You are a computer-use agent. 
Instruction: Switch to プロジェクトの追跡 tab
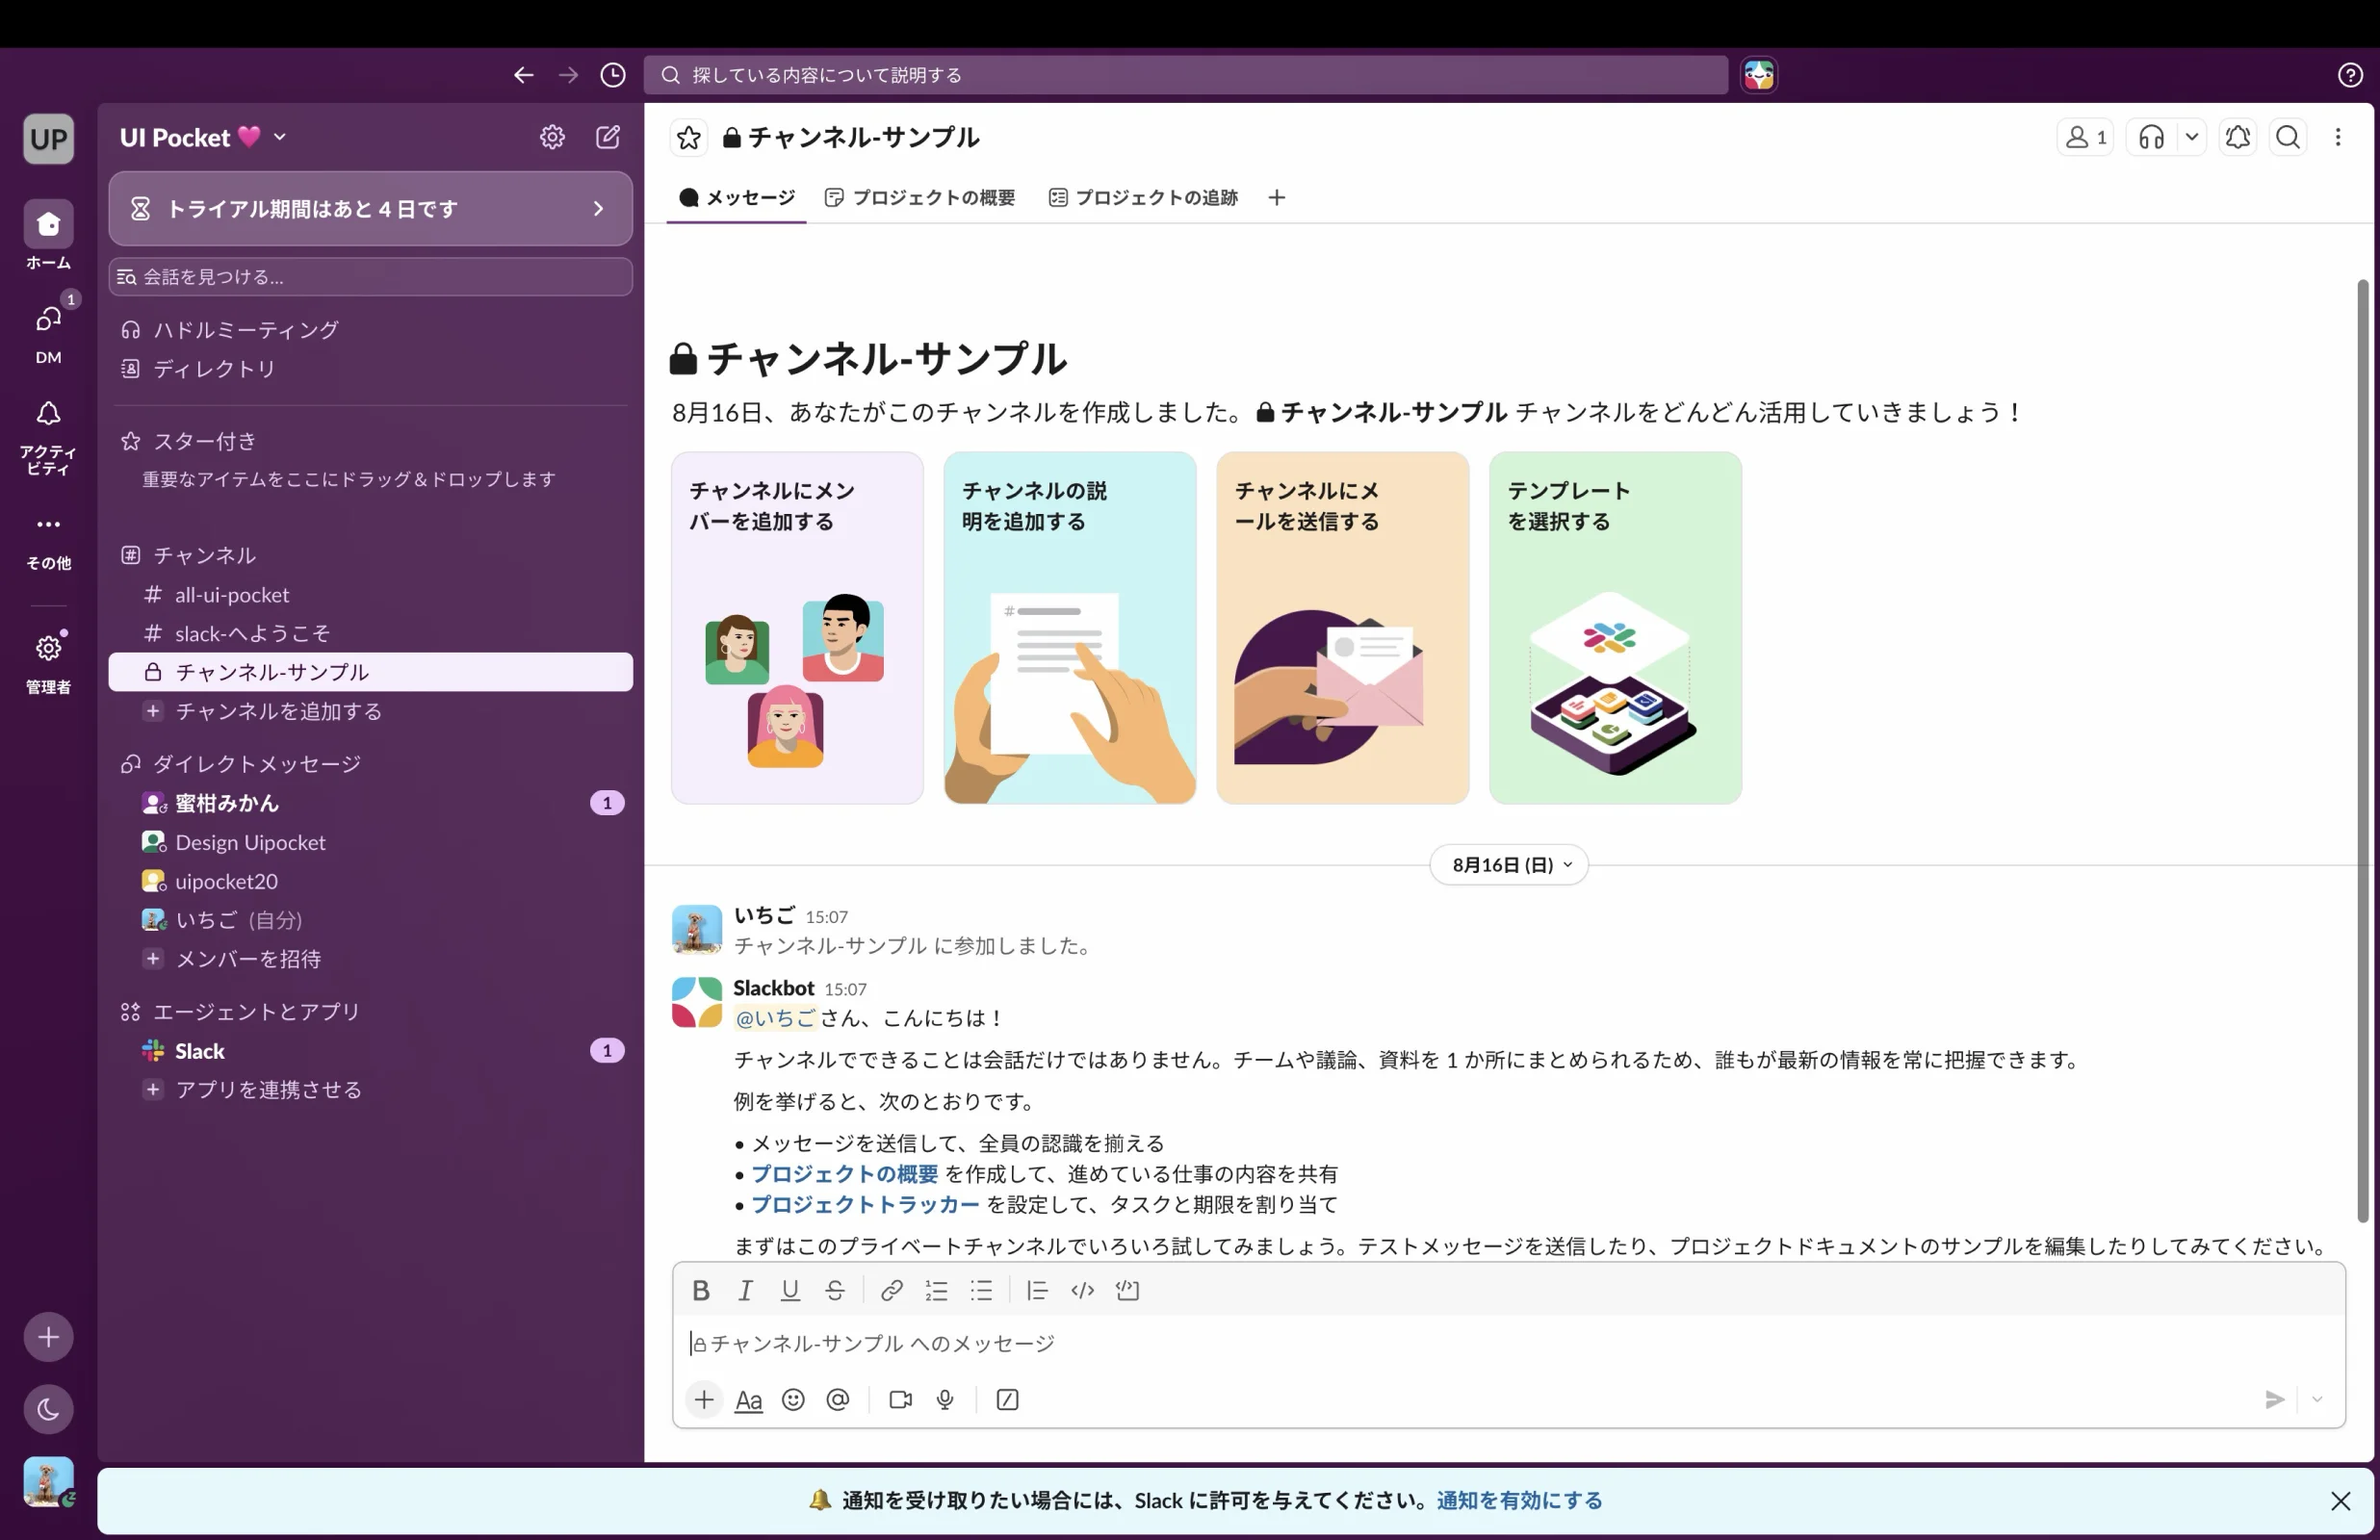tap(1143, 197)
